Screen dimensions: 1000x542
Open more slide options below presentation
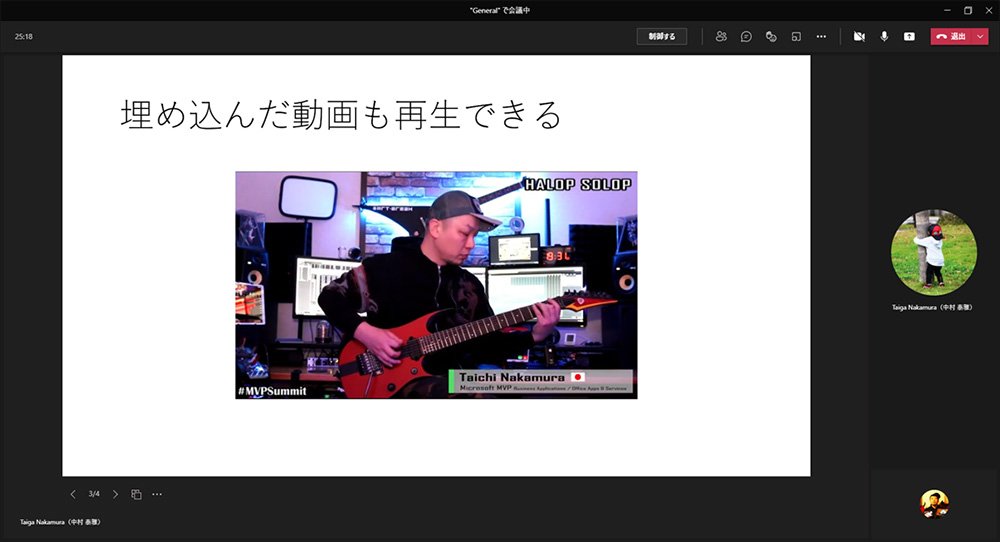pos(157,494)
